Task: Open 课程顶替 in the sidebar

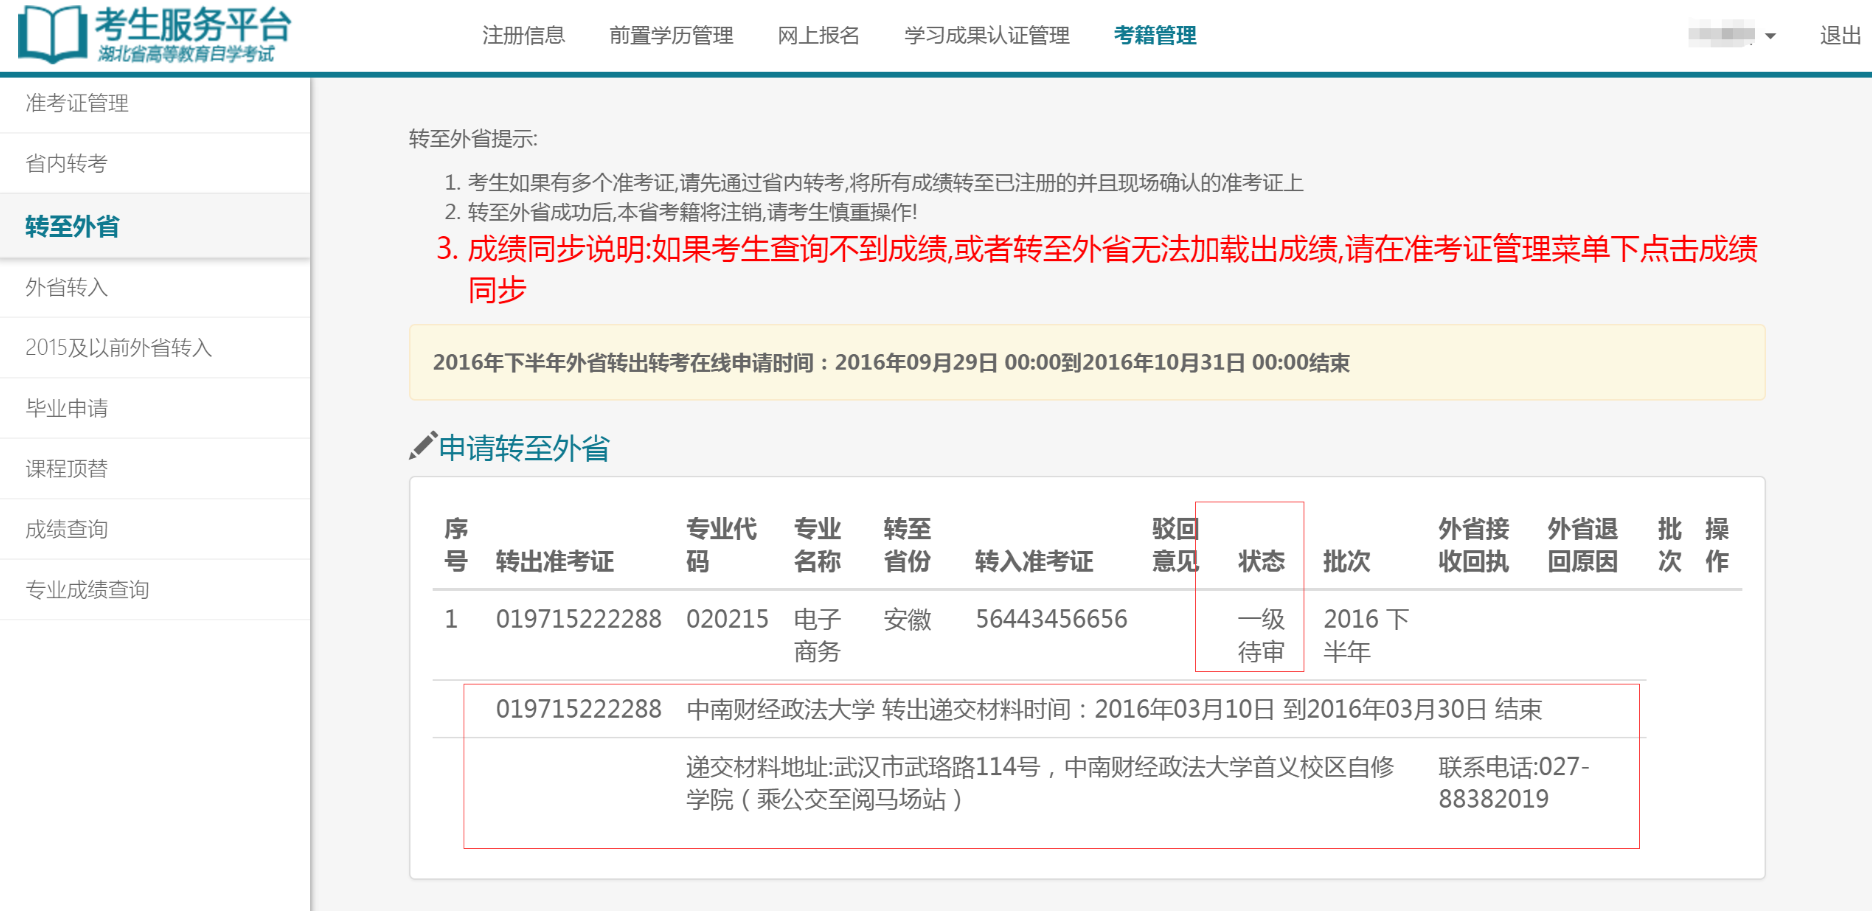Action: click(x=155, y=469)
